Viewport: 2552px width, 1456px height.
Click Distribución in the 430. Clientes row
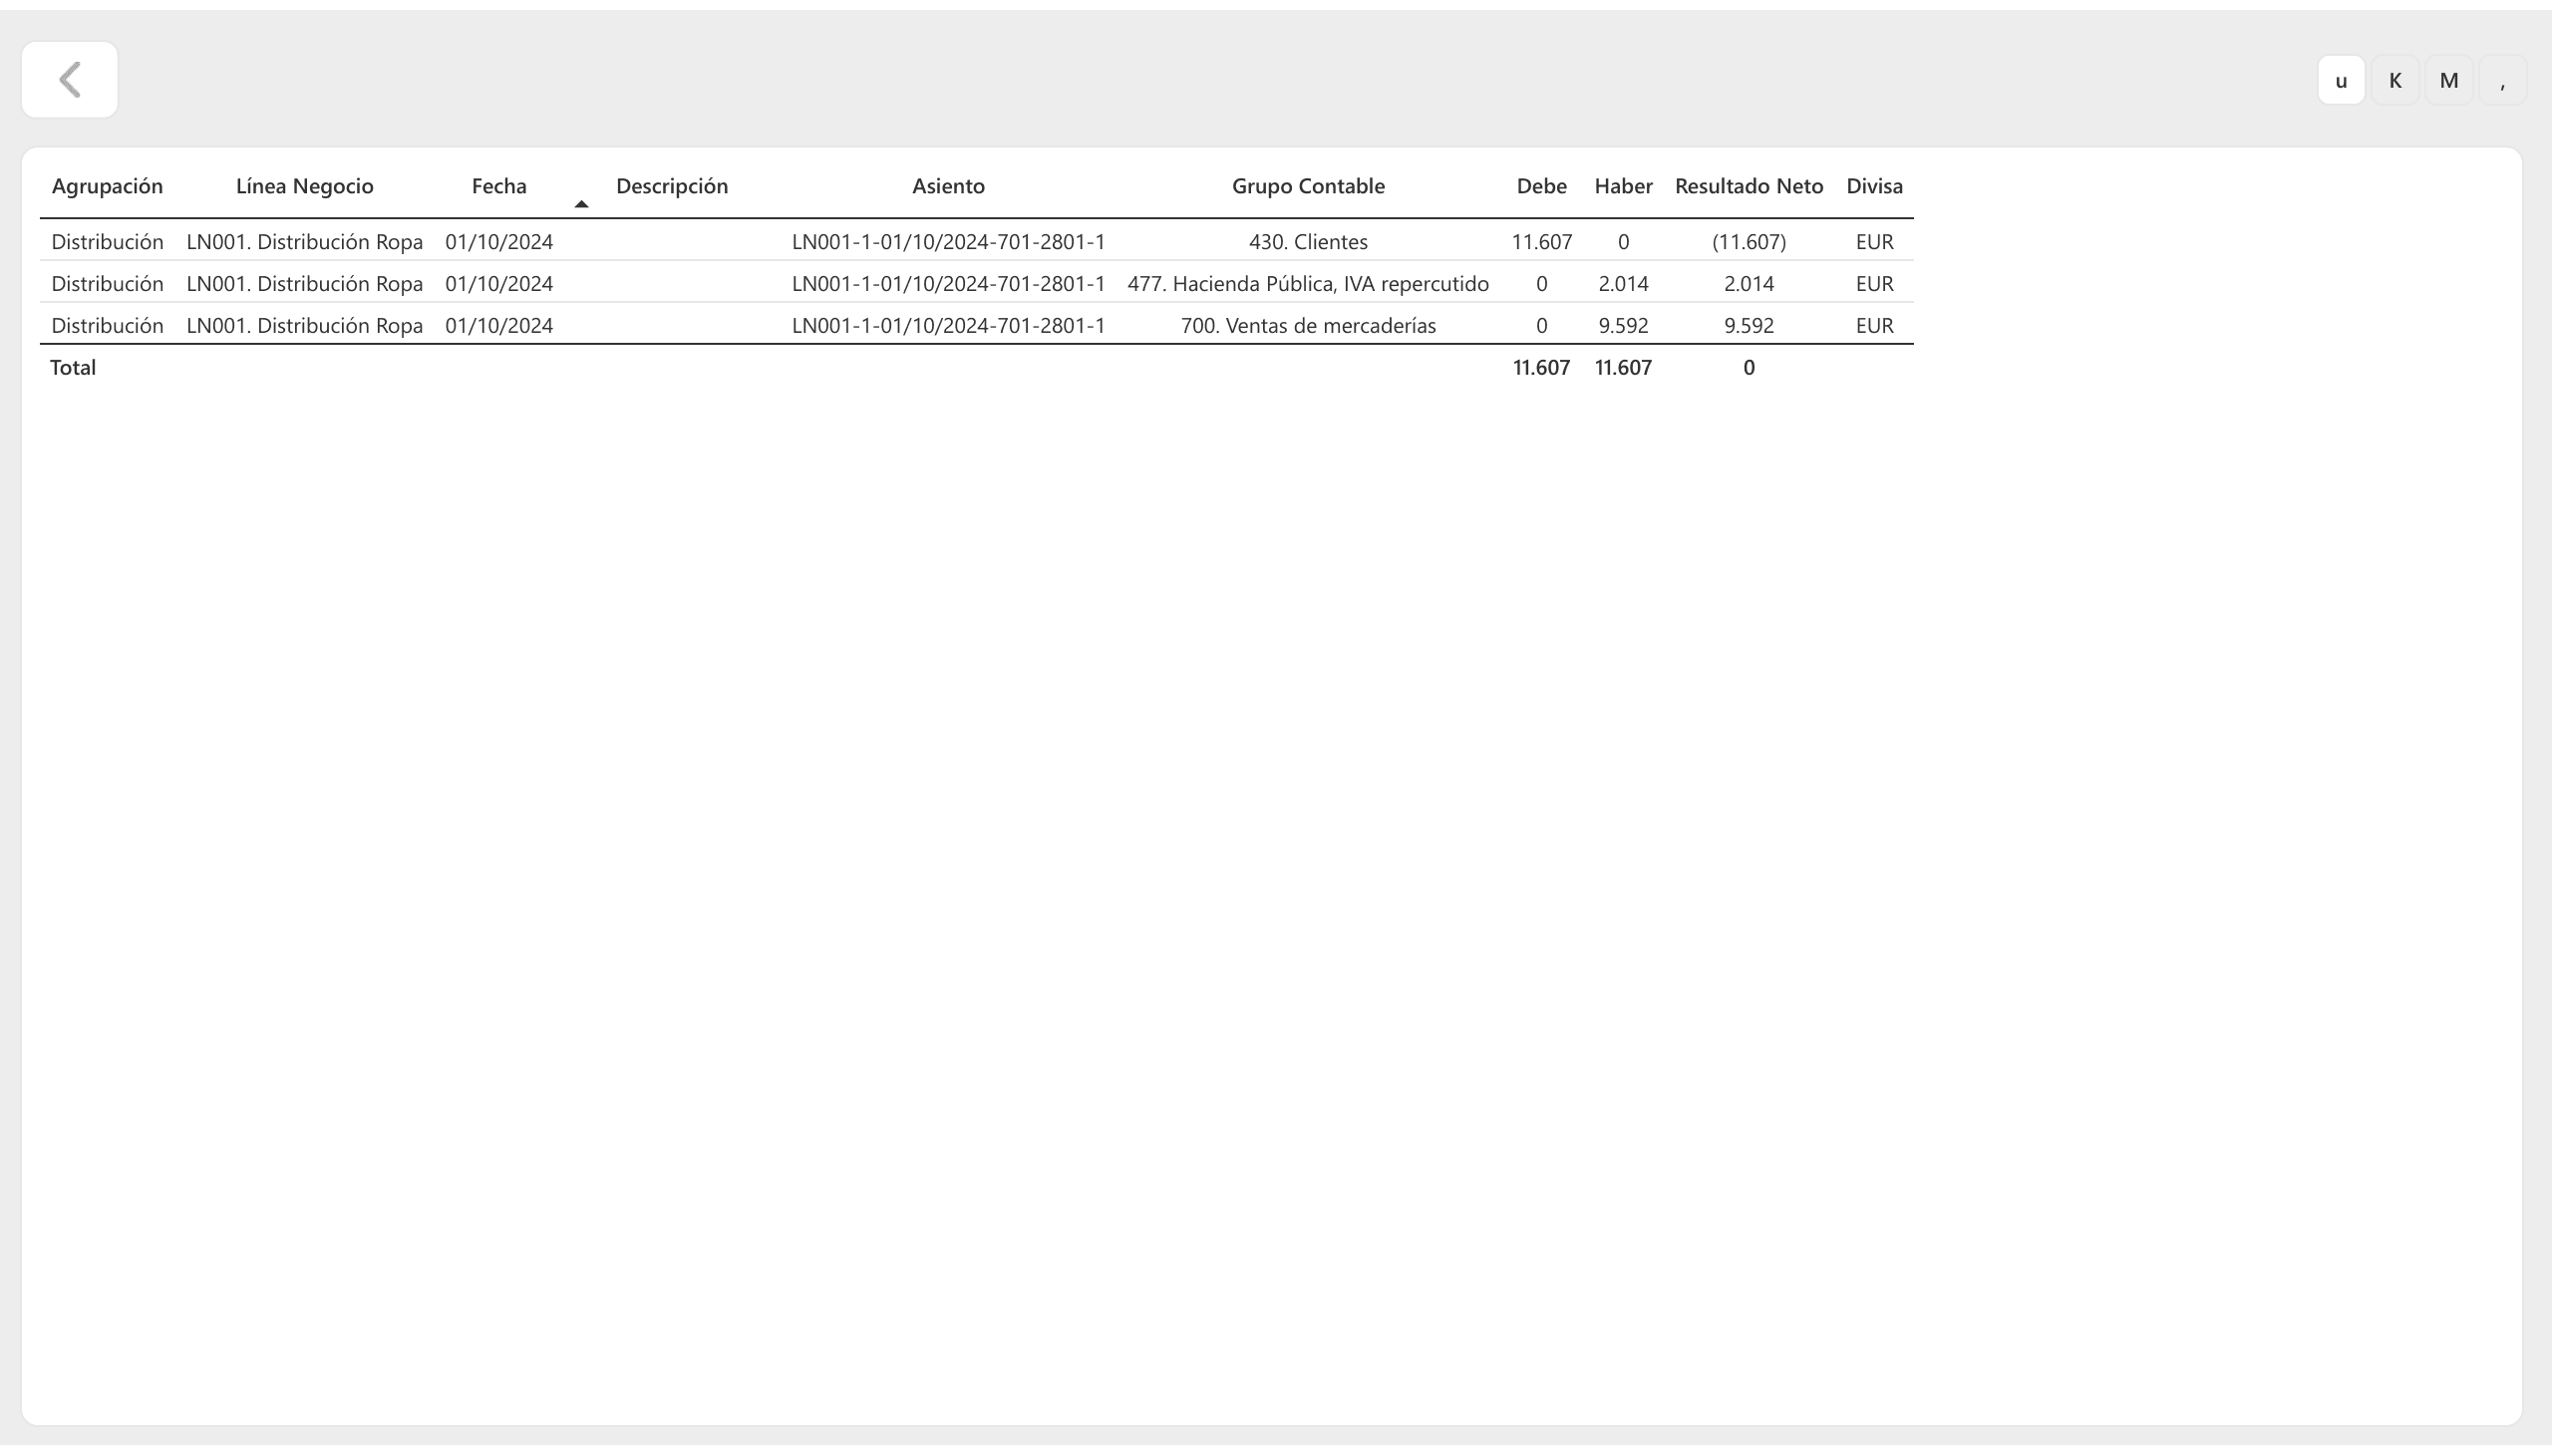click(107, 242)
